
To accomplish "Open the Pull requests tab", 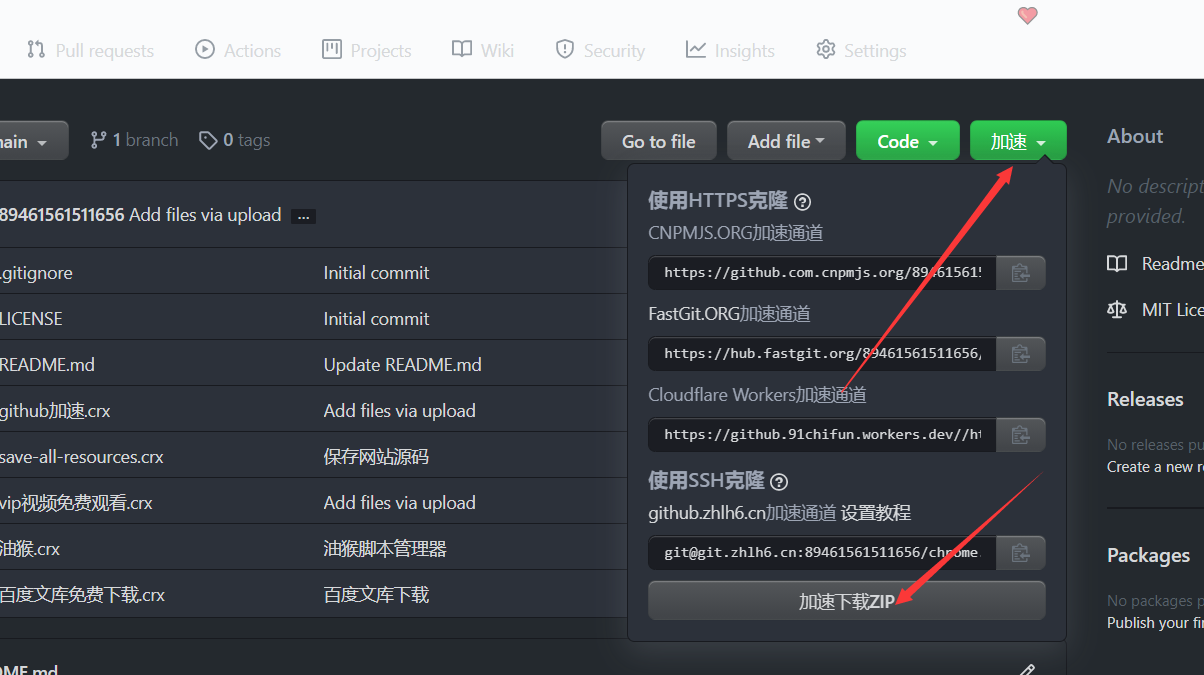I will pyautogui.click(x=90, y=50).
